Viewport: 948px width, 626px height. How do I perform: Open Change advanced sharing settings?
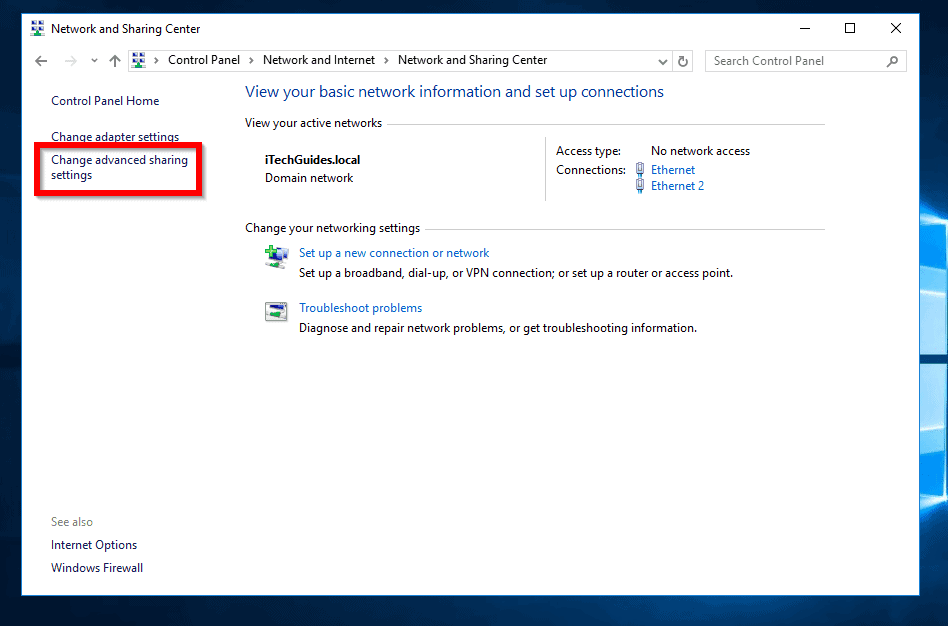pos(119,168)
